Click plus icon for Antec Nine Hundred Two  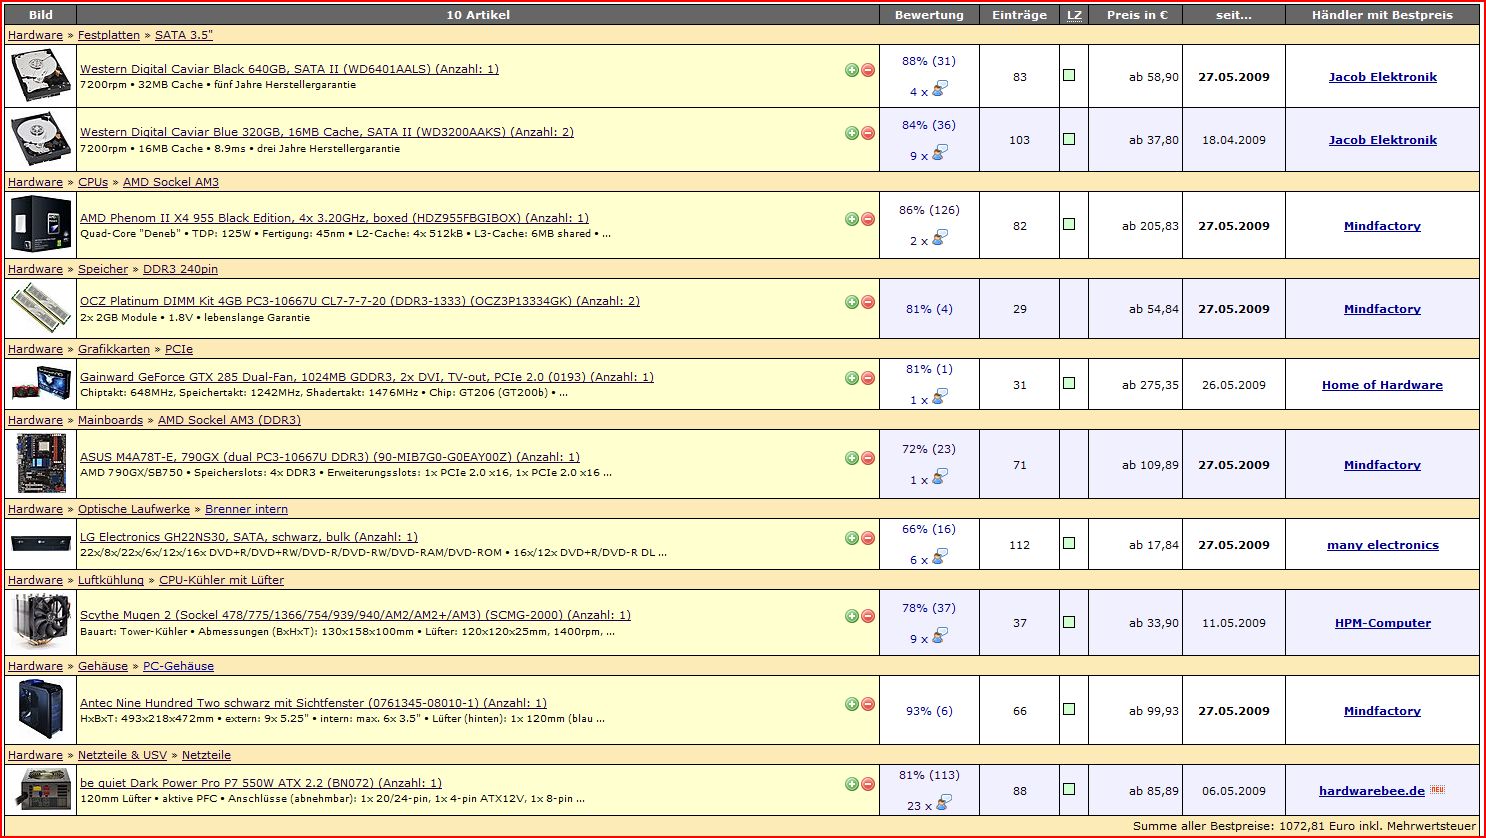point(852,704)
